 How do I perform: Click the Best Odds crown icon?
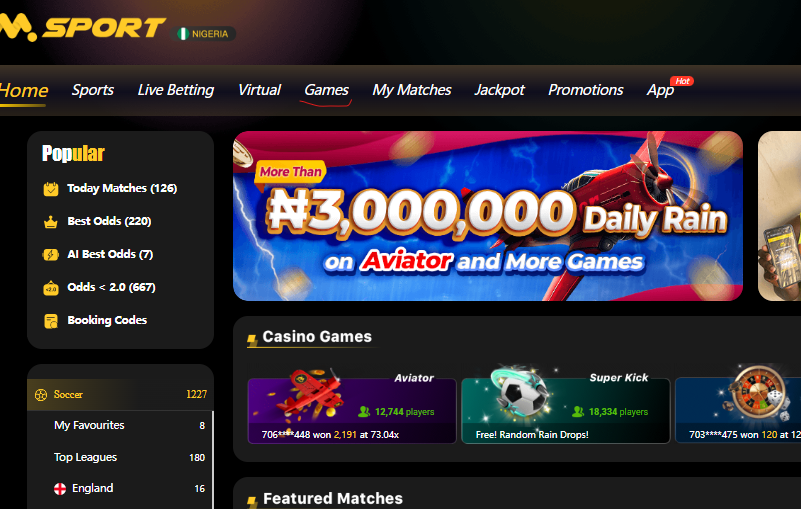(51, 222)
